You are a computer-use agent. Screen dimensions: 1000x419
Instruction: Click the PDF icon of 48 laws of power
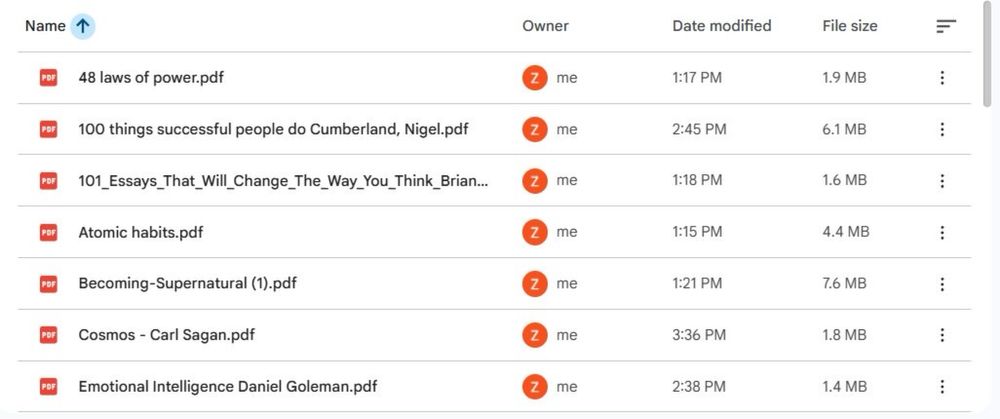(48, 78)
